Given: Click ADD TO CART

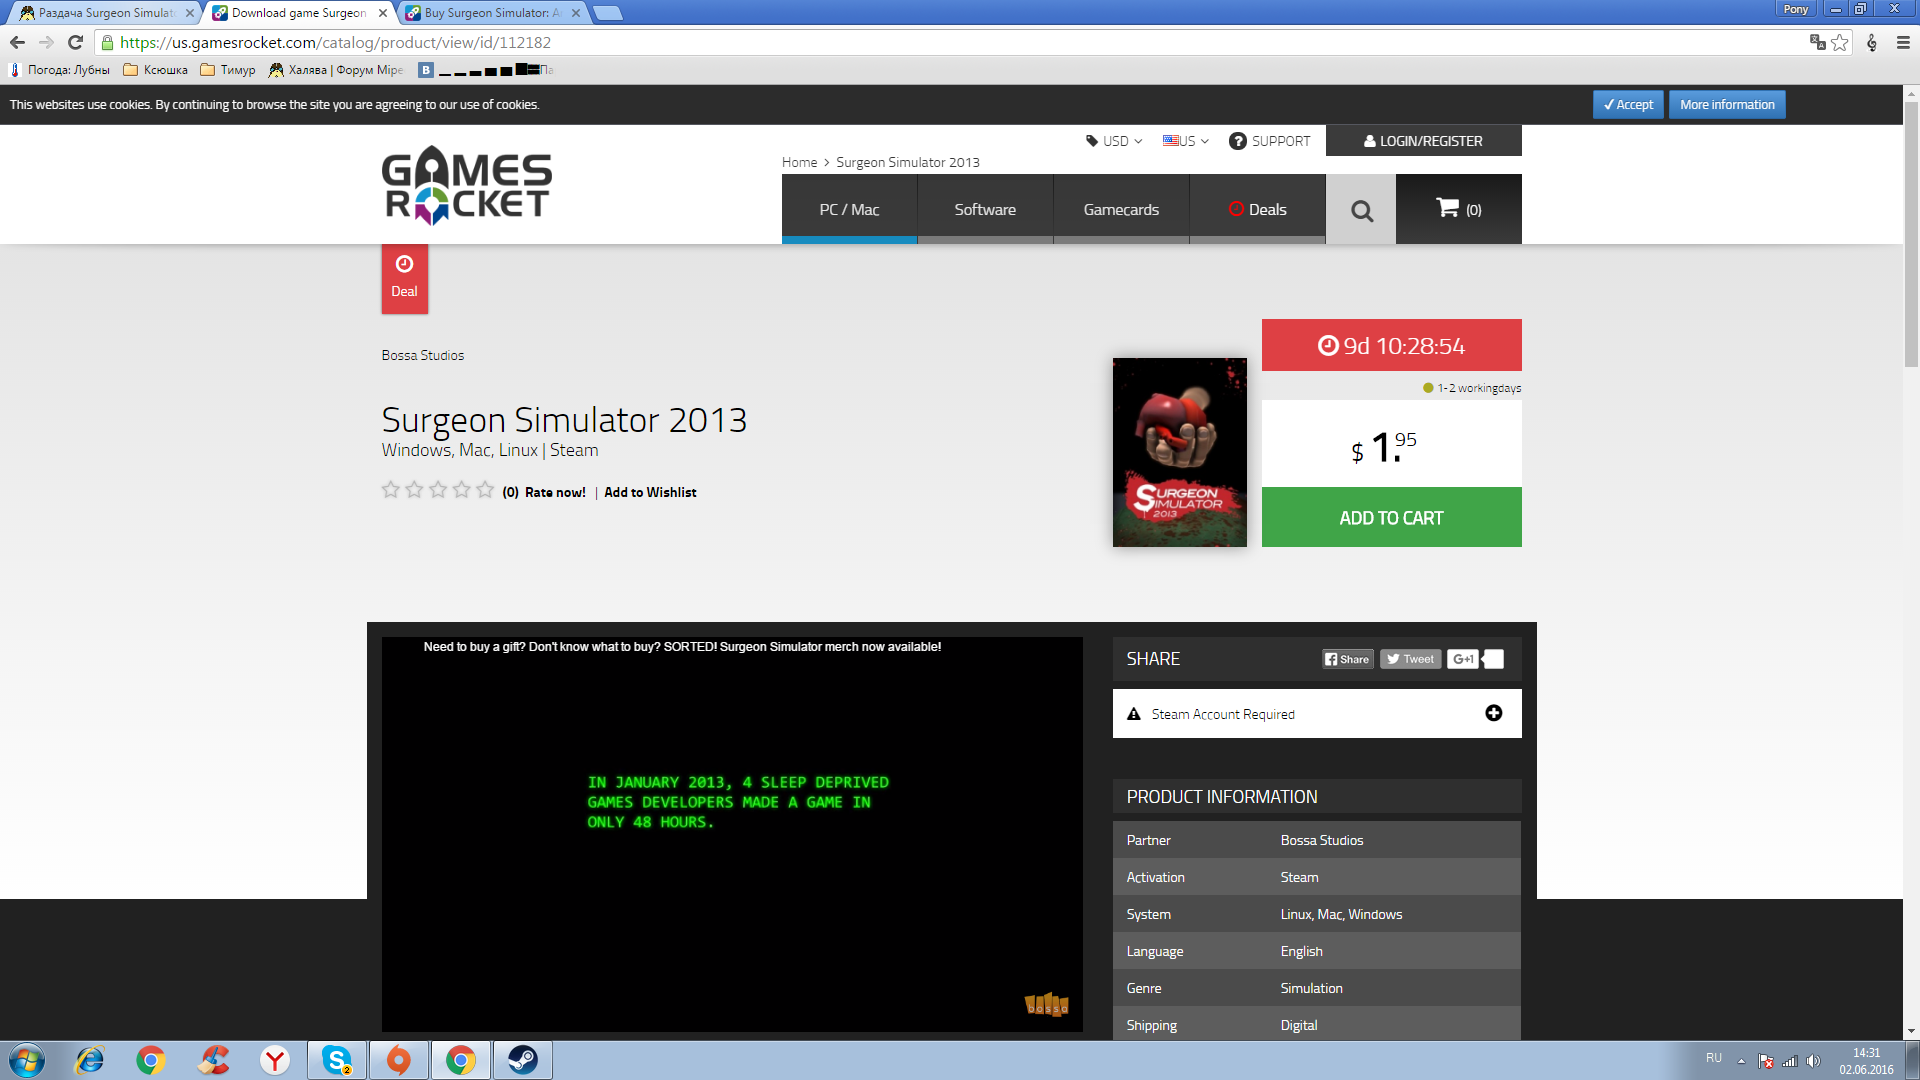Looking at the screenshot, I should [x=1391, y=517].
